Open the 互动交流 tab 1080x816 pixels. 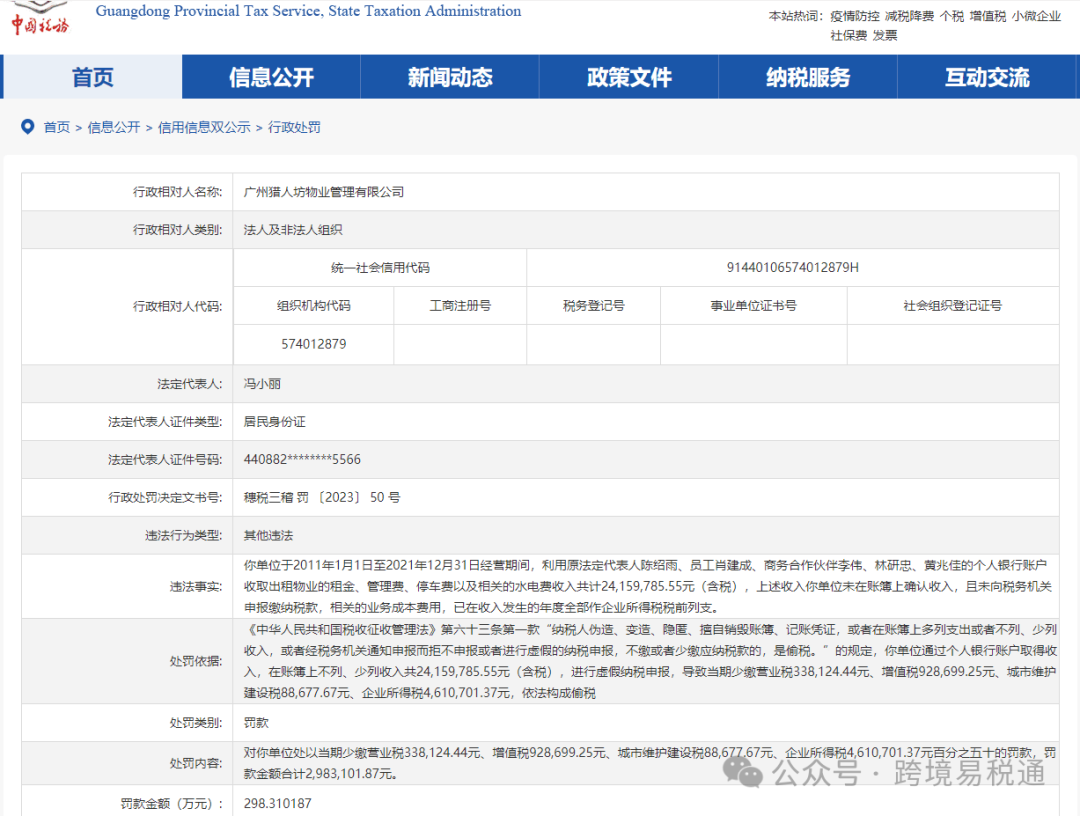[986, 77]
